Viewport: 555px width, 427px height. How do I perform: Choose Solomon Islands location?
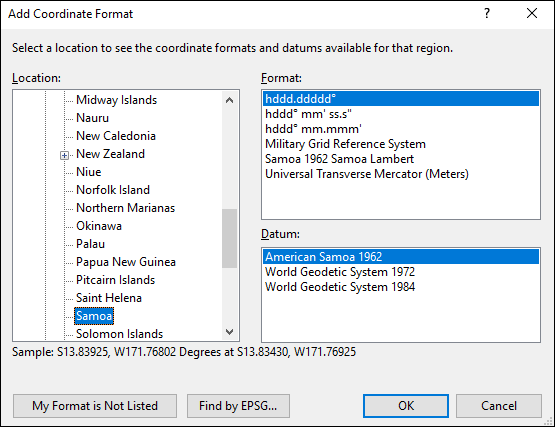coord(119,334)
